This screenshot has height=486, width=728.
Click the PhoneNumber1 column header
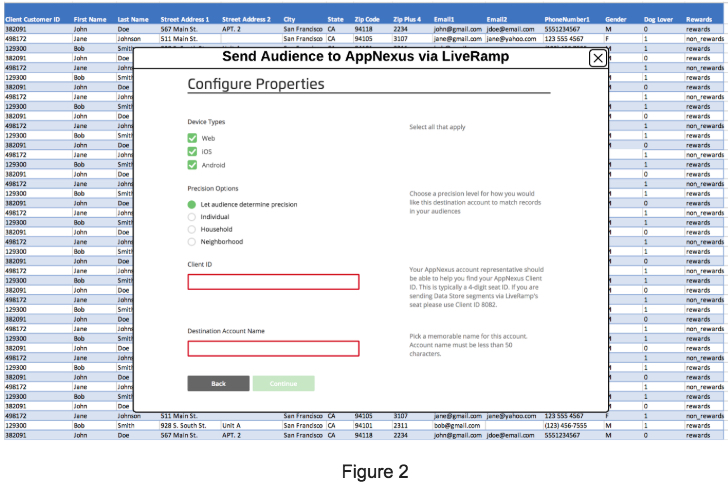click(x=567, y=19)
